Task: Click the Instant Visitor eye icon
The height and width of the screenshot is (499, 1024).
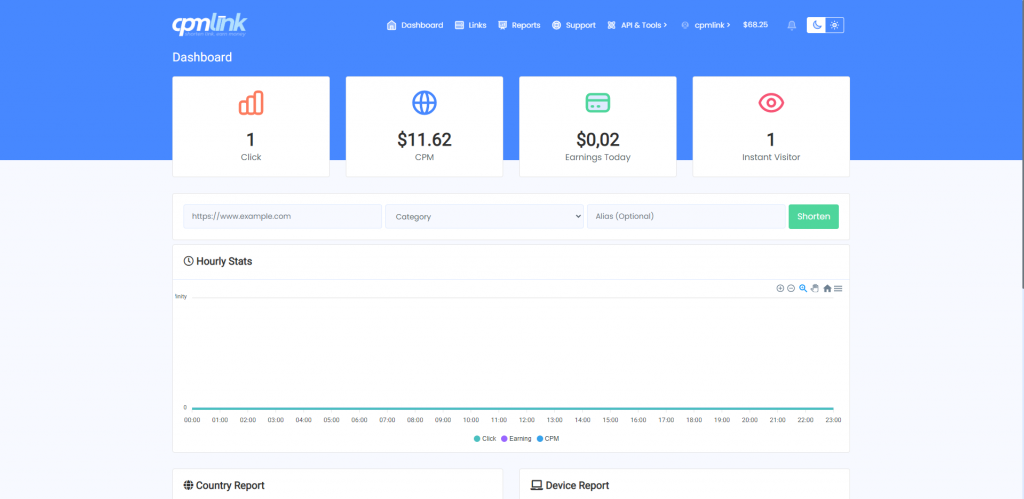Action: (x=770, y=102)
